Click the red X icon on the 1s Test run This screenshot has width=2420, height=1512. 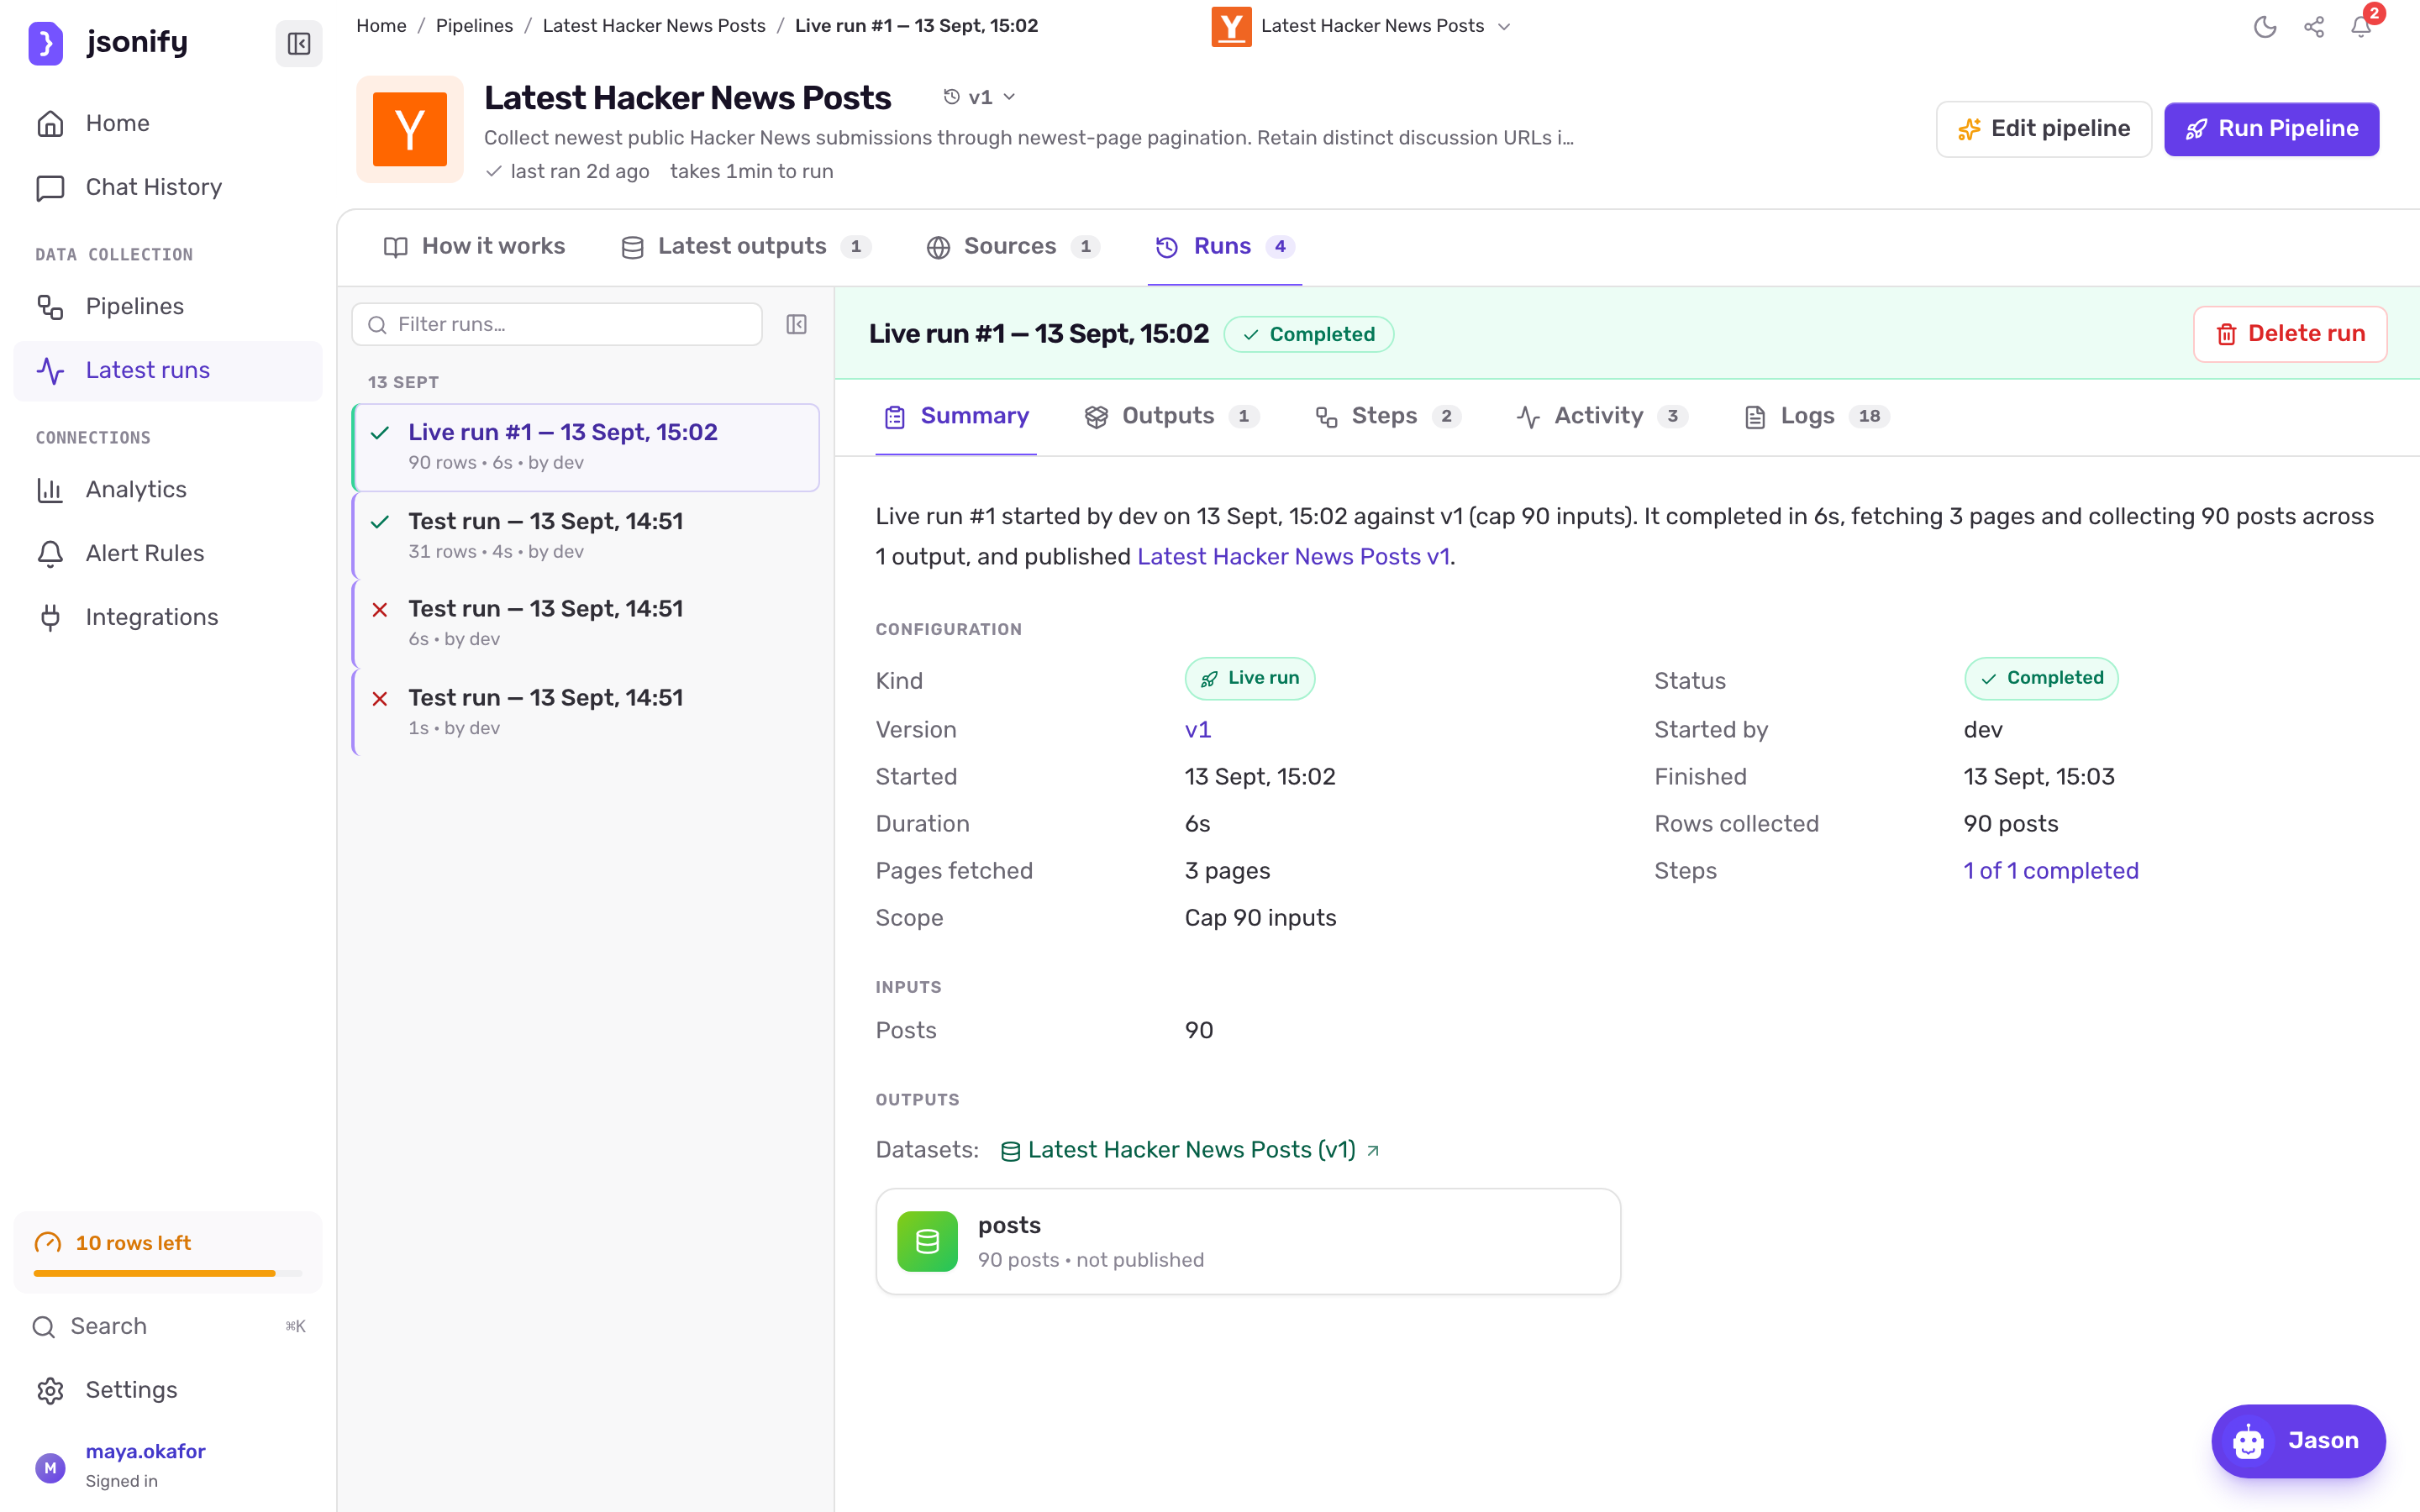click(380, 698)
